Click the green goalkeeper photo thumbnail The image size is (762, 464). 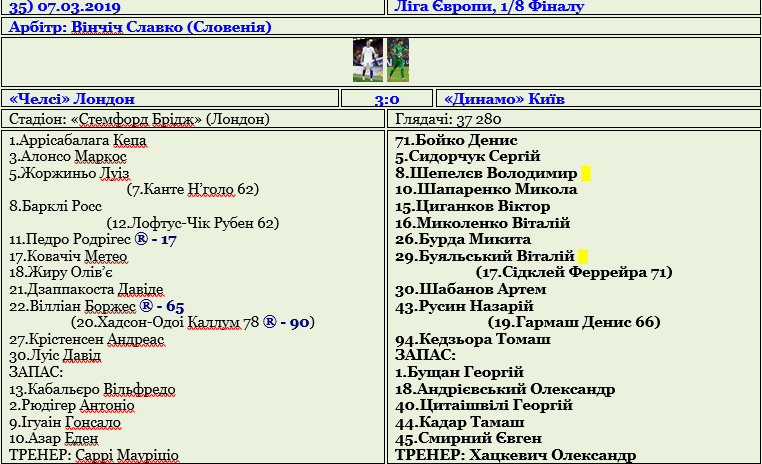pyautogui.click(x=398, y=60)
